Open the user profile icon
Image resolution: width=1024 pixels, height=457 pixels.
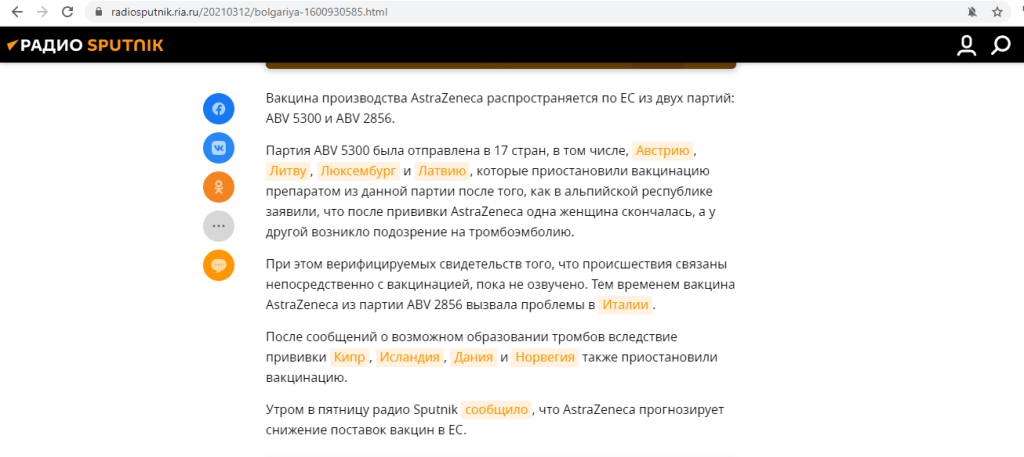tap(966, 45)
